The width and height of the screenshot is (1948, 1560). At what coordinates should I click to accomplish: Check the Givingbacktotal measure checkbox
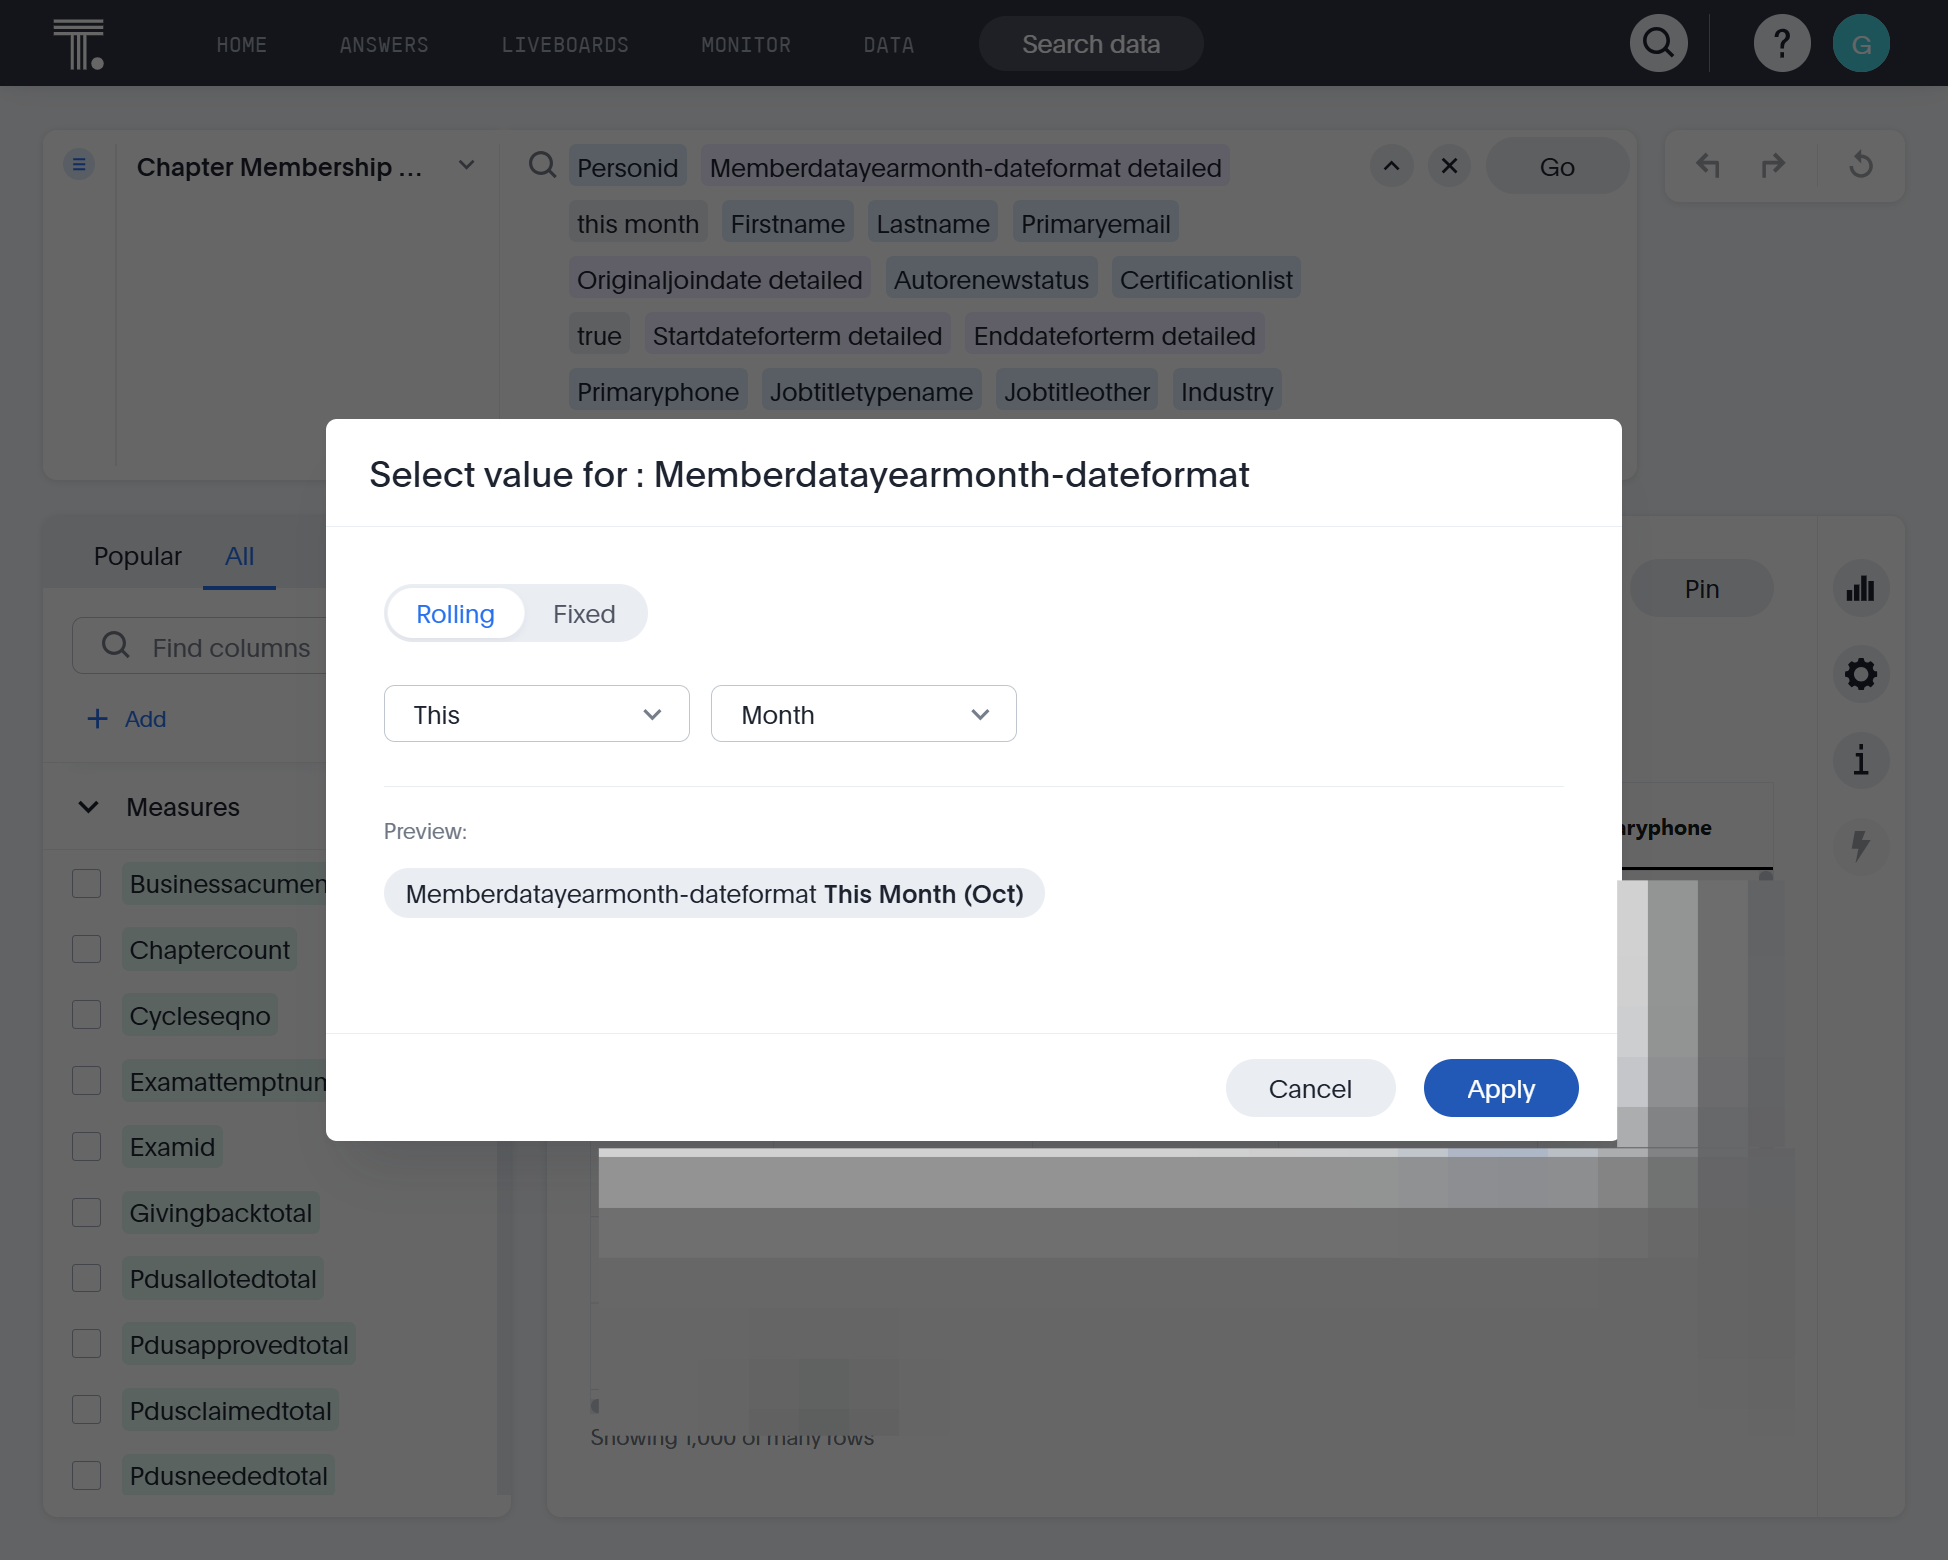point(87,1213)
